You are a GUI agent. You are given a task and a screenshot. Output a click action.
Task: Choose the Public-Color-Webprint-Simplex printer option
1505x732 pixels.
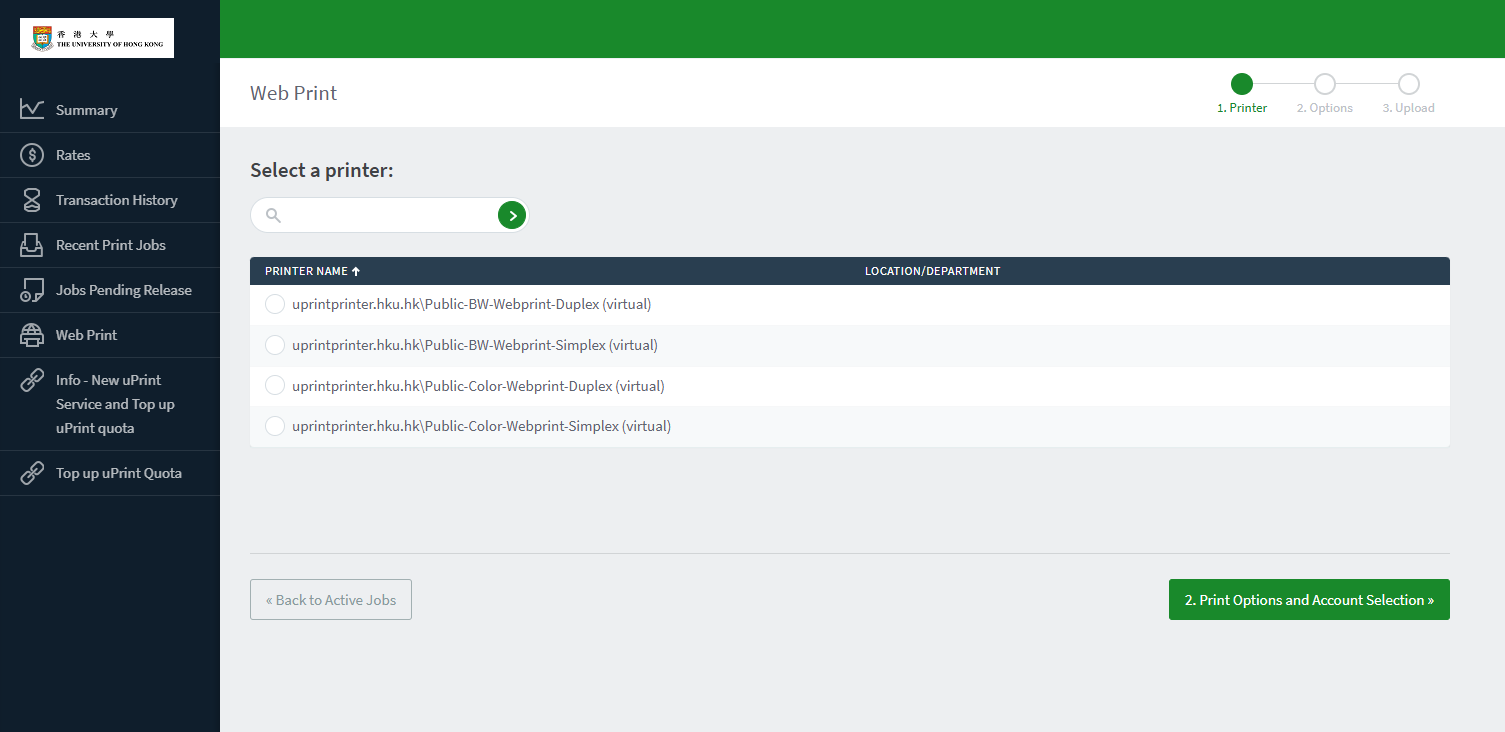275,426
